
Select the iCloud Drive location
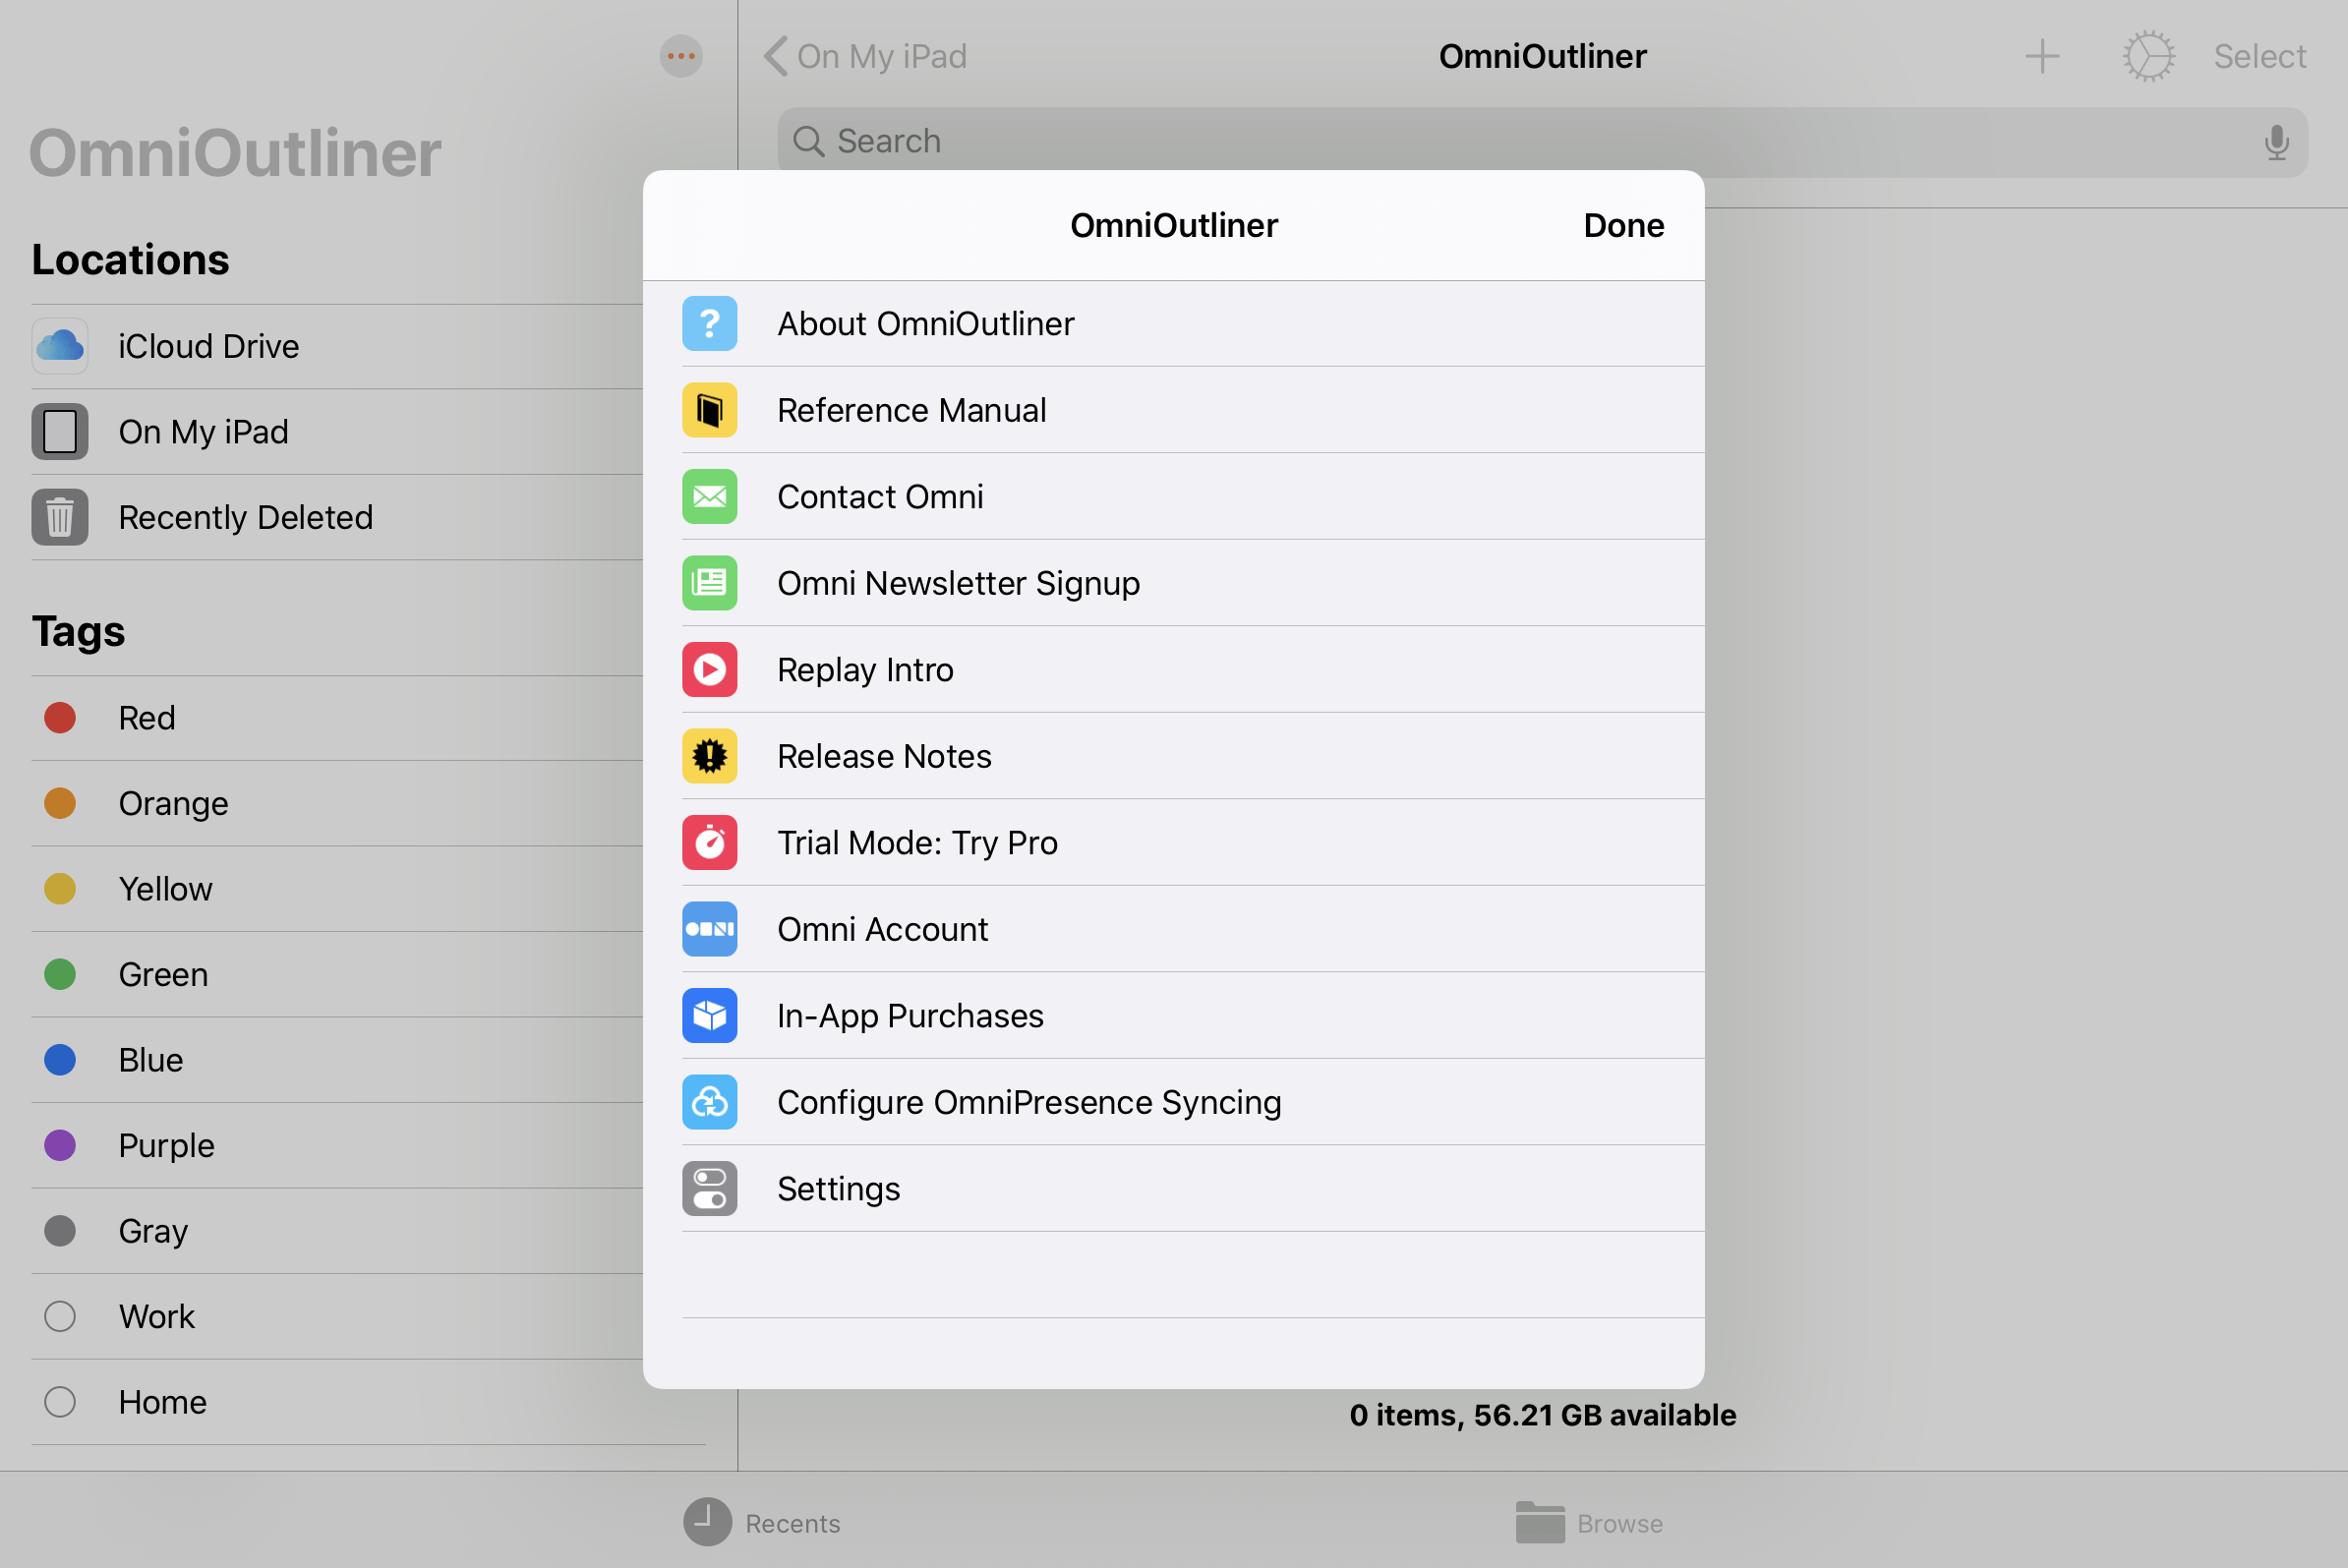[208, 346]
